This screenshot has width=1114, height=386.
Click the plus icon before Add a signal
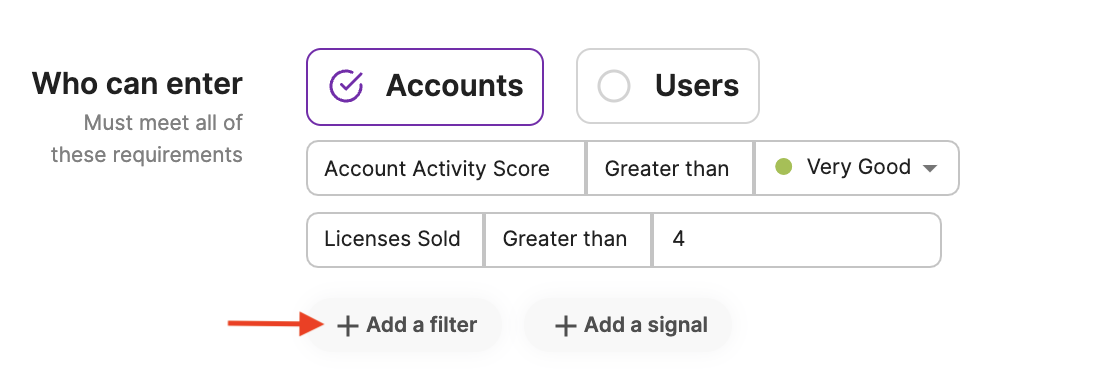565,326
